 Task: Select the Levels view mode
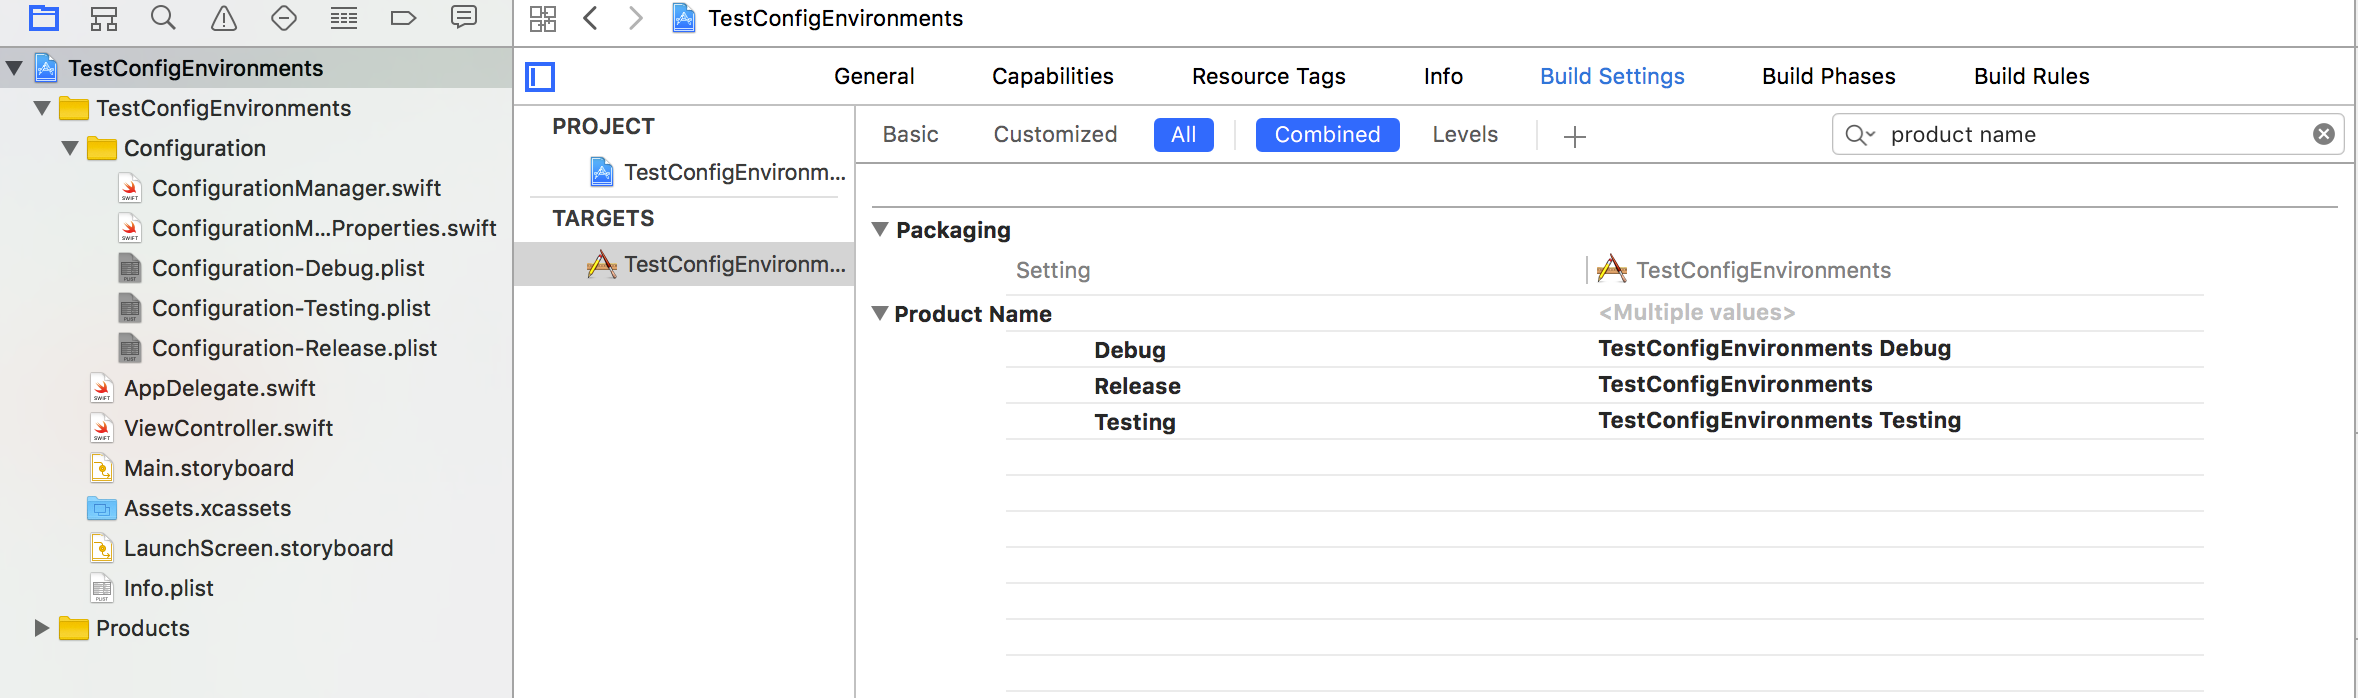point(1465,134)
